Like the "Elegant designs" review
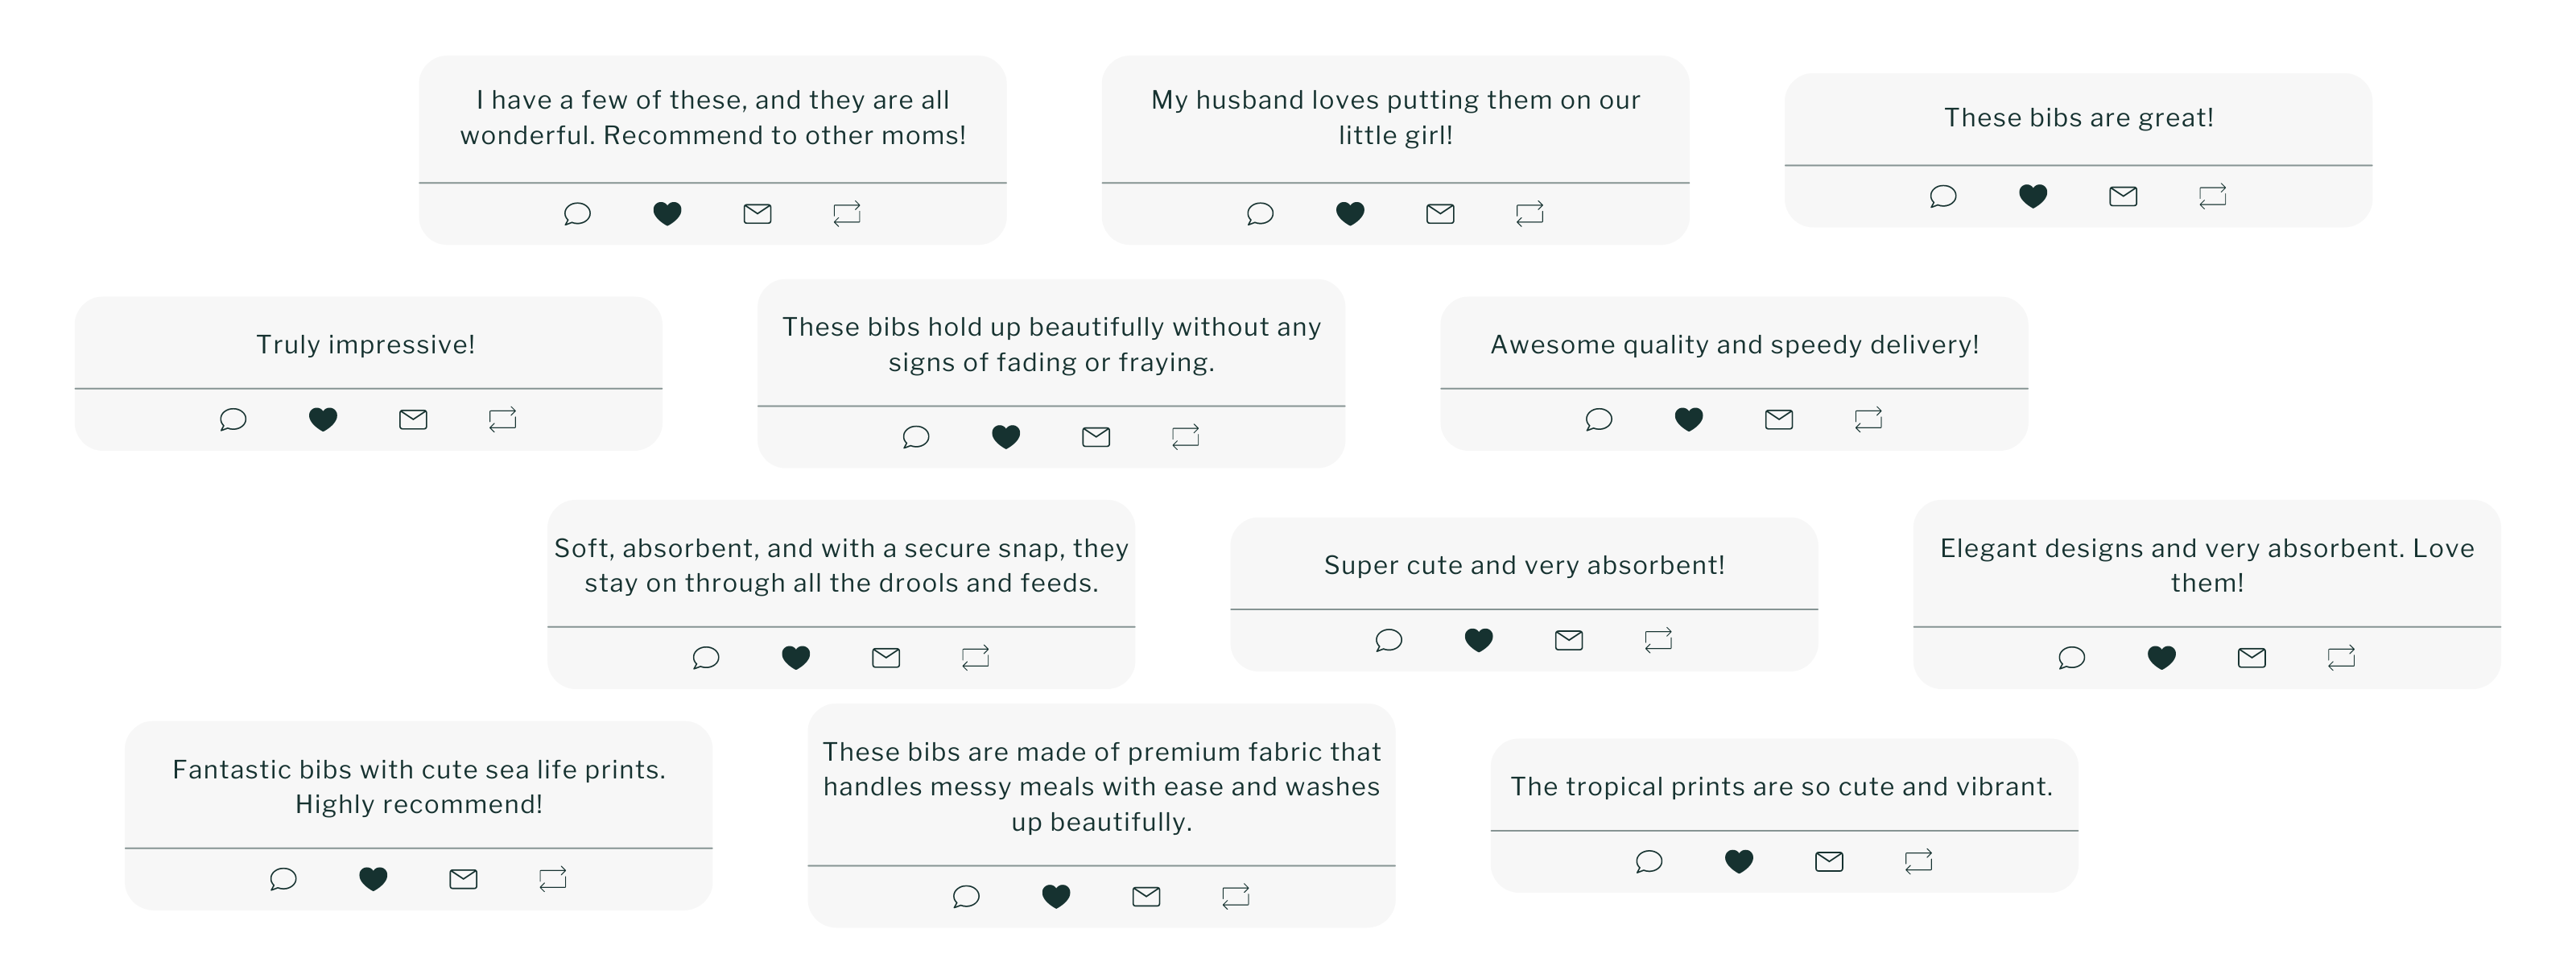The width and height of the screenshot is (2576, 966). pos(2161,657)
